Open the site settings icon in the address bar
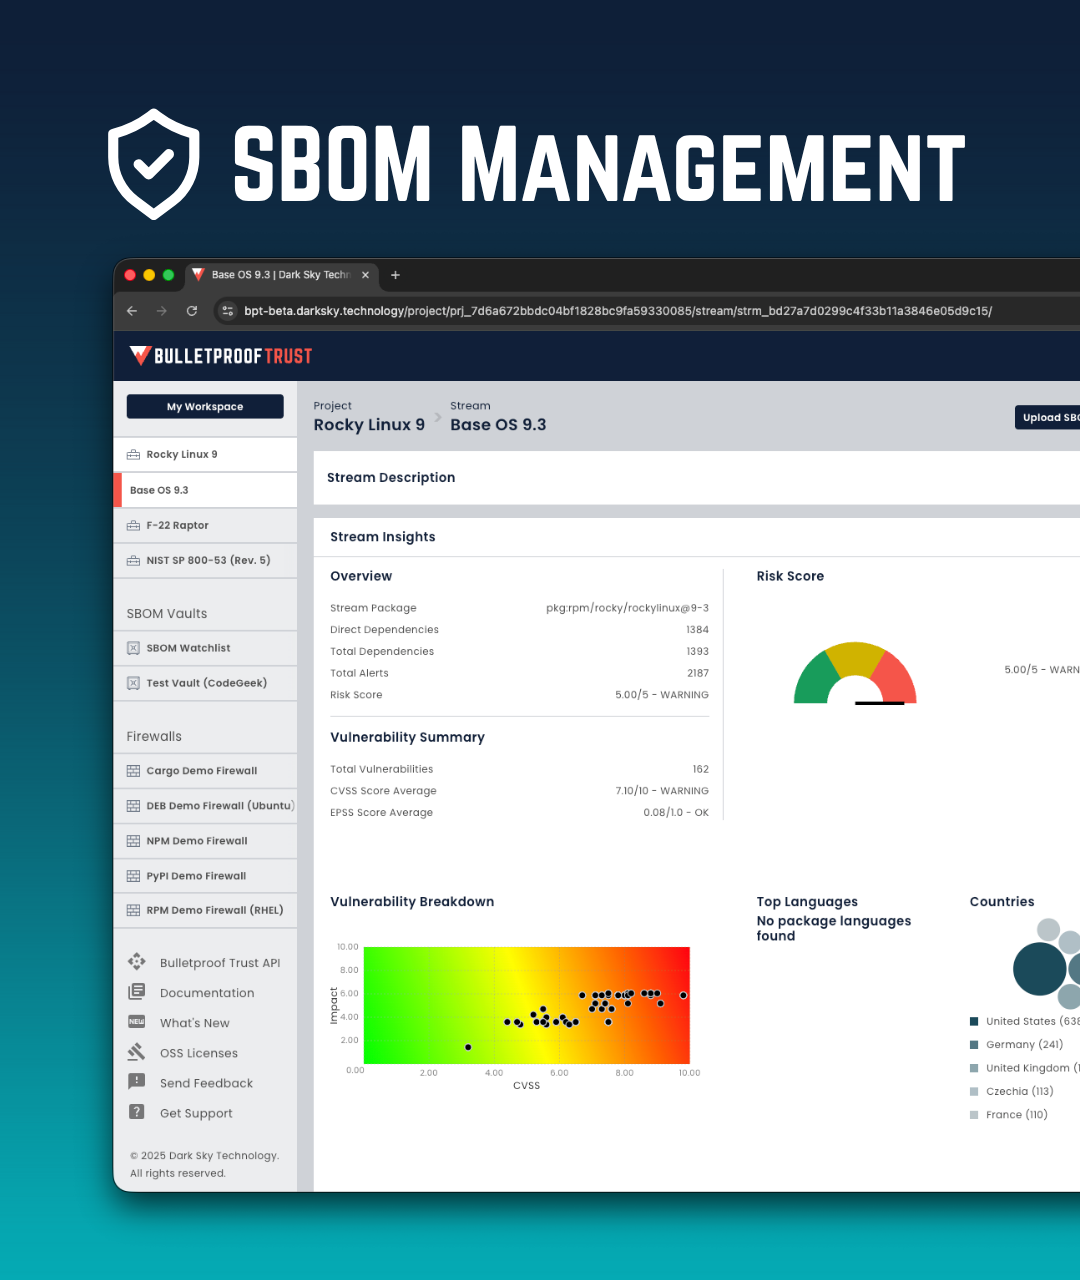Image resolution: width=1080 pixels, height=1280 pixels. coord(228,311)
